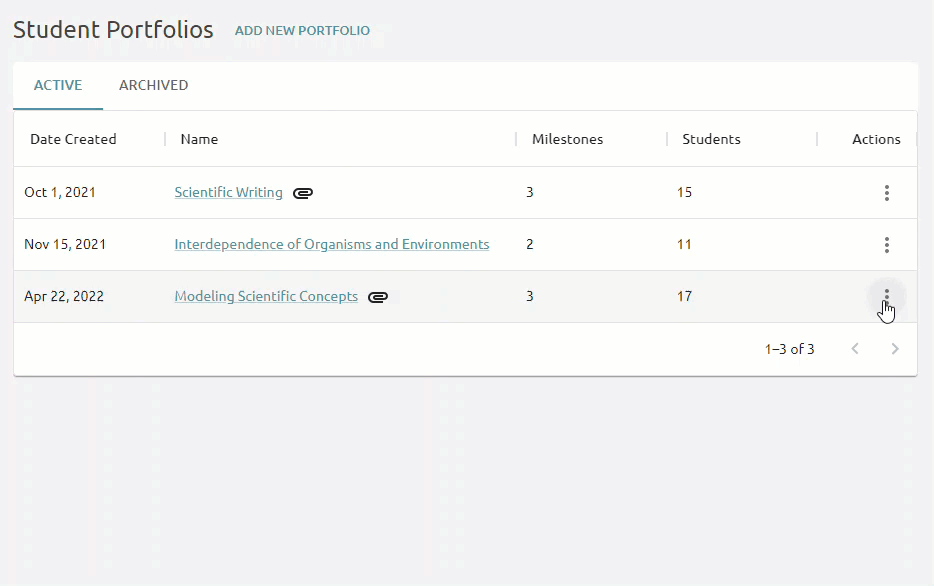Open Interdependence of Organisms and Environments link

(x=332, y=244)
